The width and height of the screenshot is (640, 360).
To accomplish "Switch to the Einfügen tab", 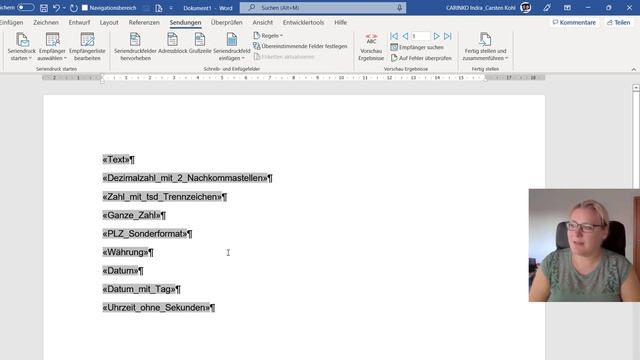I will [x=11, y=22].
